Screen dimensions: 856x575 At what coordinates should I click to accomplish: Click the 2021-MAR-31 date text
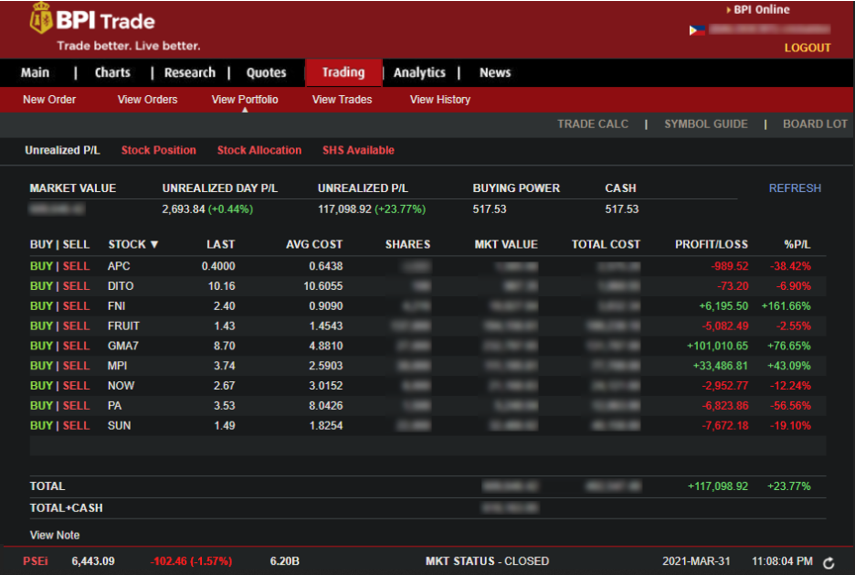(696, 561)
